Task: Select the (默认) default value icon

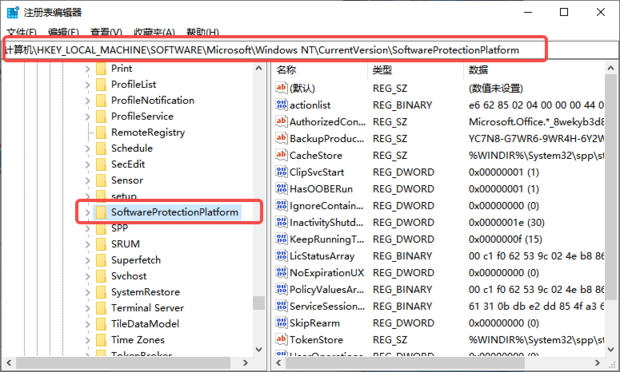Action: point(281,88)
